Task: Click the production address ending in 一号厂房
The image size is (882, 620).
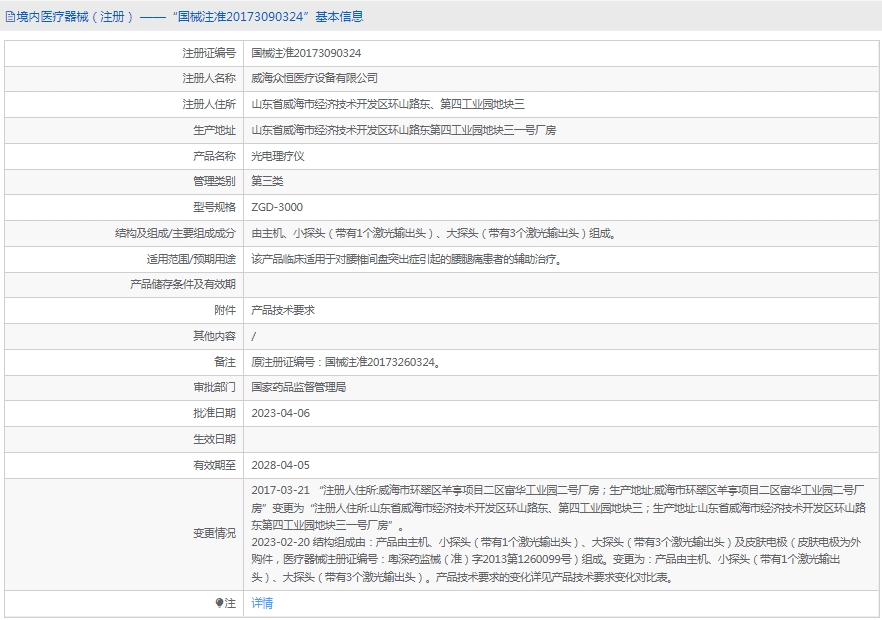Action: [x=403, y=130]
